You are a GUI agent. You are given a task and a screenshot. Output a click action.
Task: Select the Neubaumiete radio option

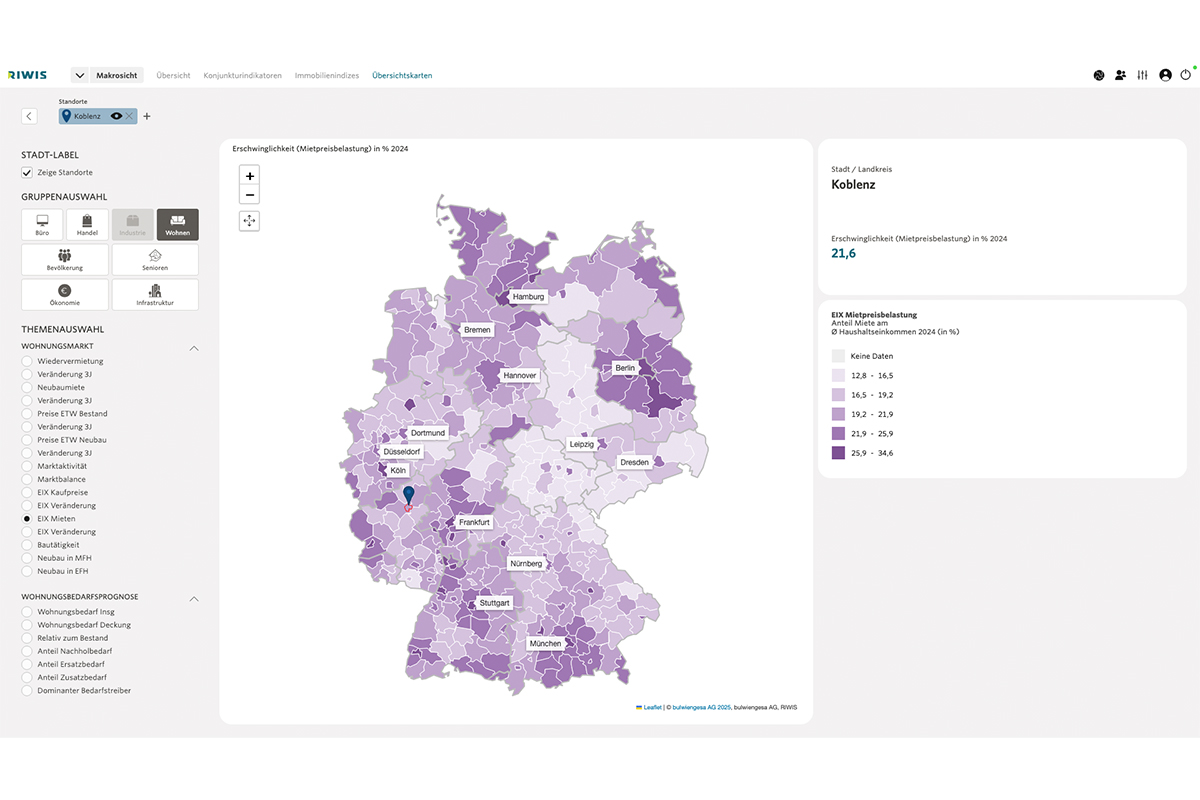[27, 387]
